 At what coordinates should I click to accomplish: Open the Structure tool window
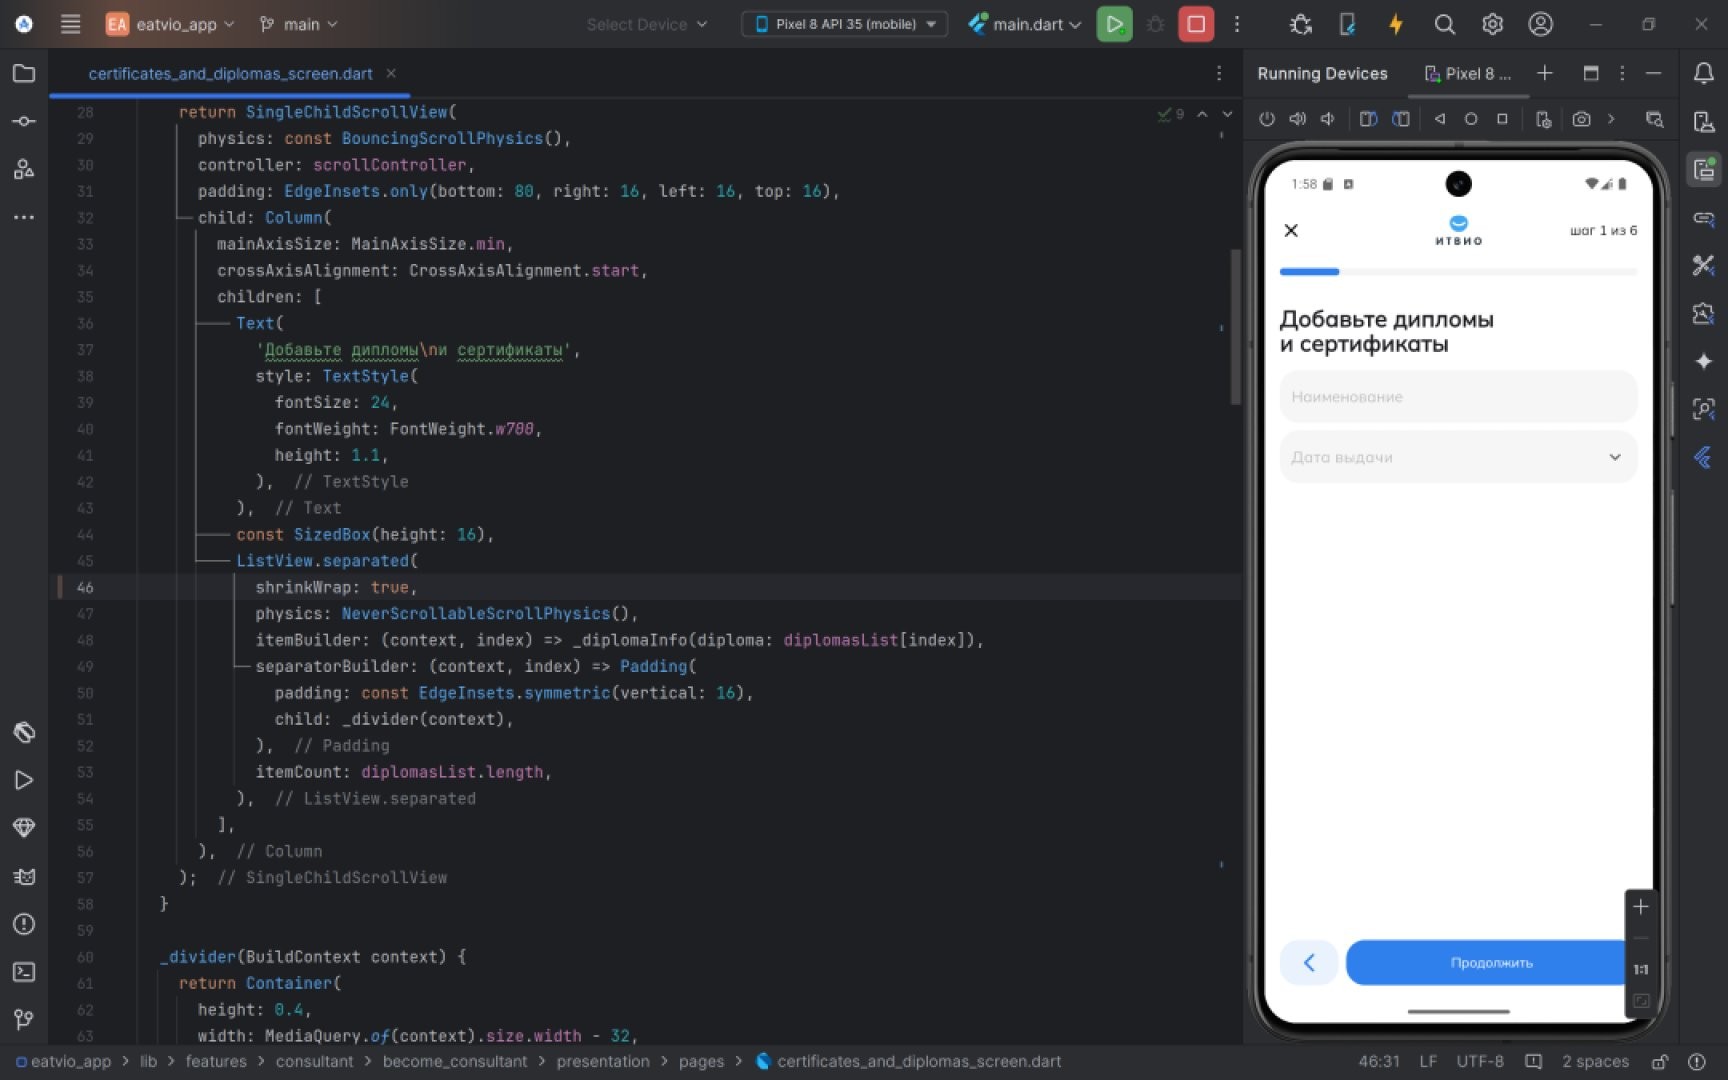click(24, 169)
